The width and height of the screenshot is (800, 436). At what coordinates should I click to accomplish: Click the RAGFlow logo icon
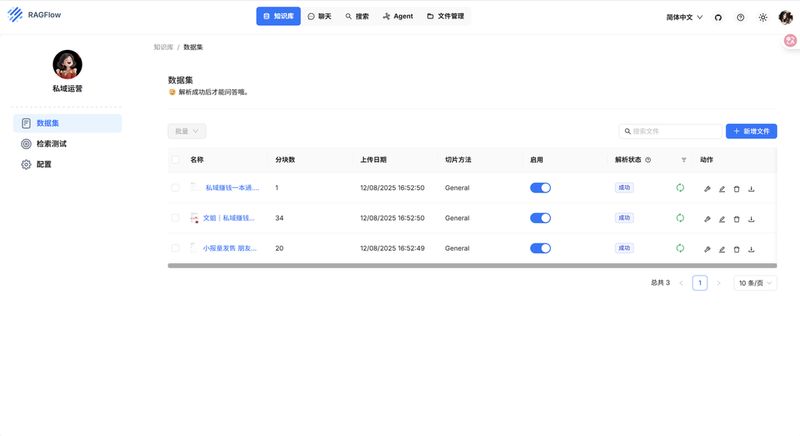tap(15, 15)
